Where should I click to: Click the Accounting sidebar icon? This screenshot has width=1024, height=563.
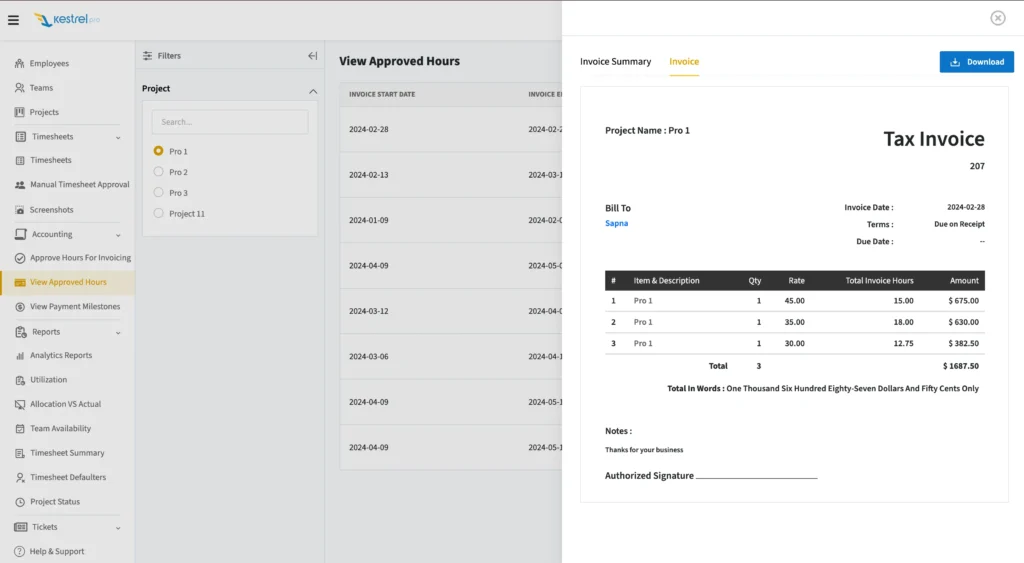(x=21, y=234)
